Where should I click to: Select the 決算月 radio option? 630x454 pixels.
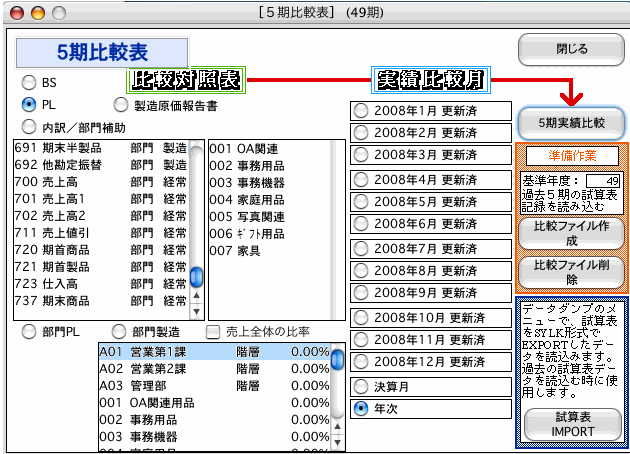click(x=361, y=386)
